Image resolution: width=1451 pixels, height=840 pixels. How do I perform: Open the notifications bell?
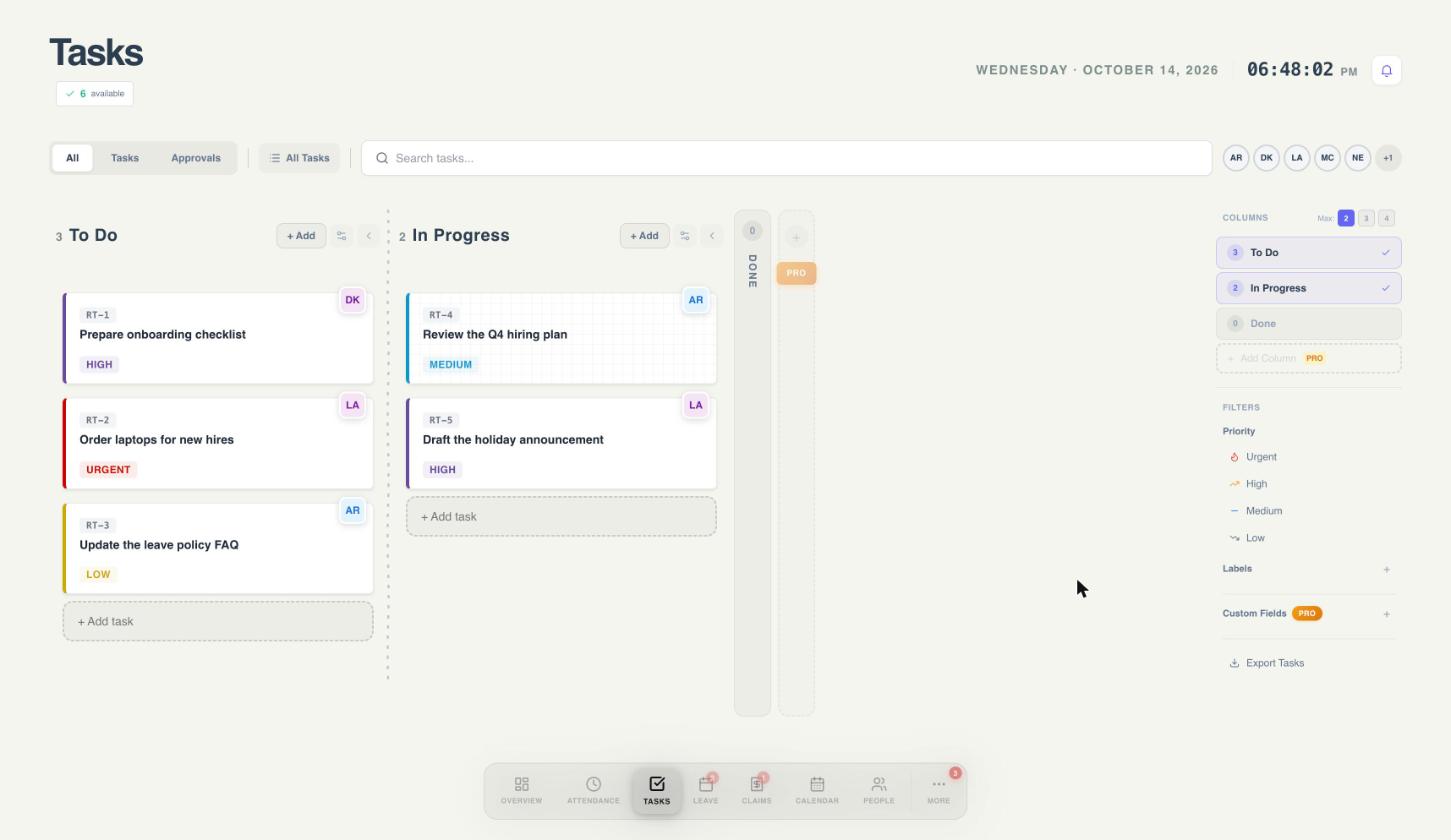point(1386,70)
